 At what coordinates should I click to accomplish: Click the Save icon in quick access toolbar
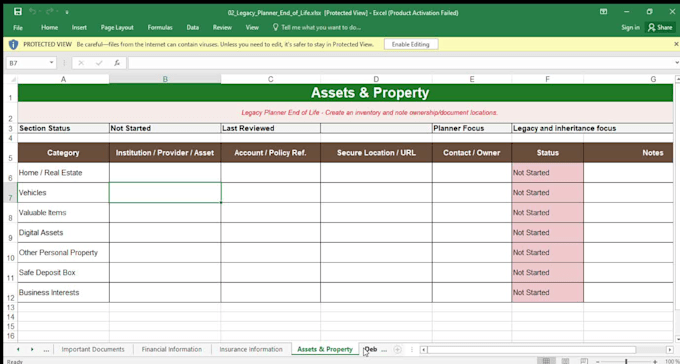click(x=18, y=12)
